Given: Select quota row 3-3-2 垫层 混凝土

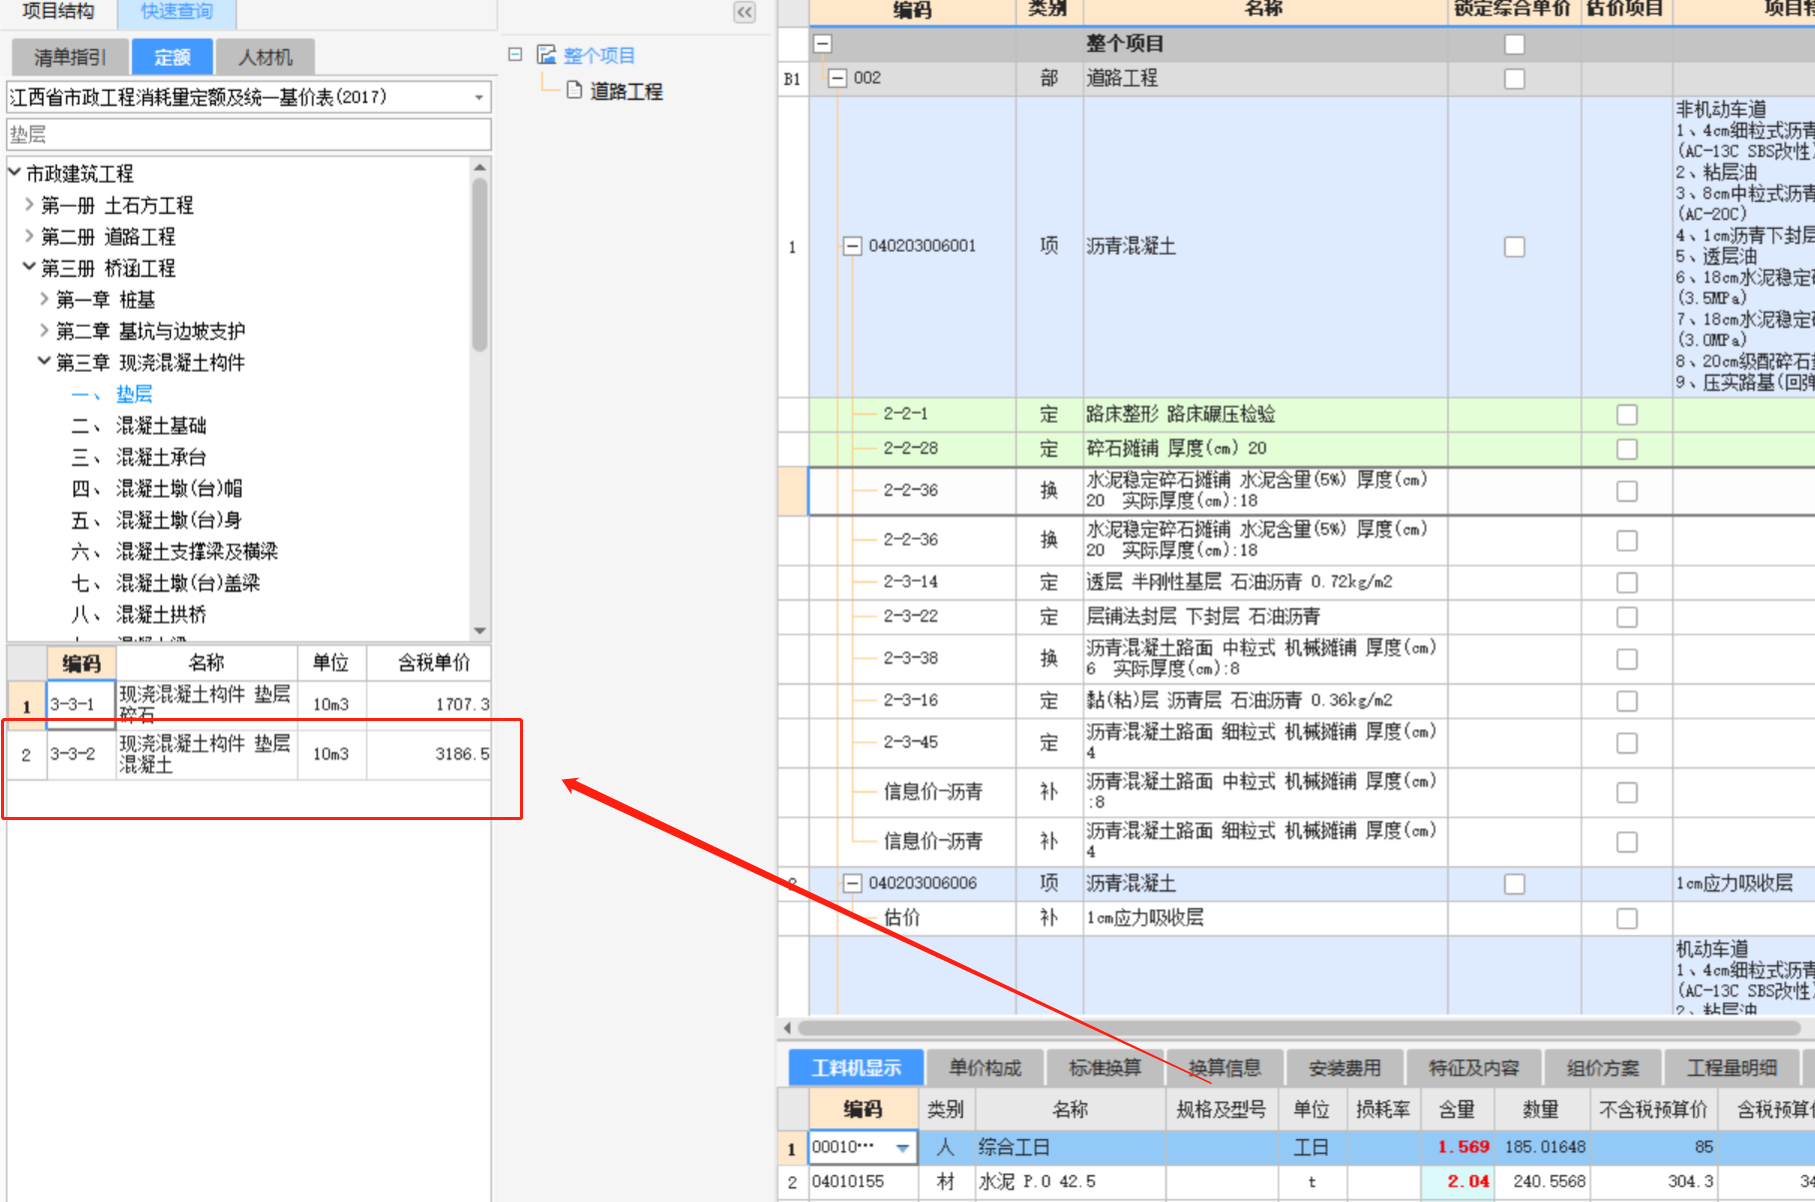Looking at the screenshot, I should coord(249,754).
